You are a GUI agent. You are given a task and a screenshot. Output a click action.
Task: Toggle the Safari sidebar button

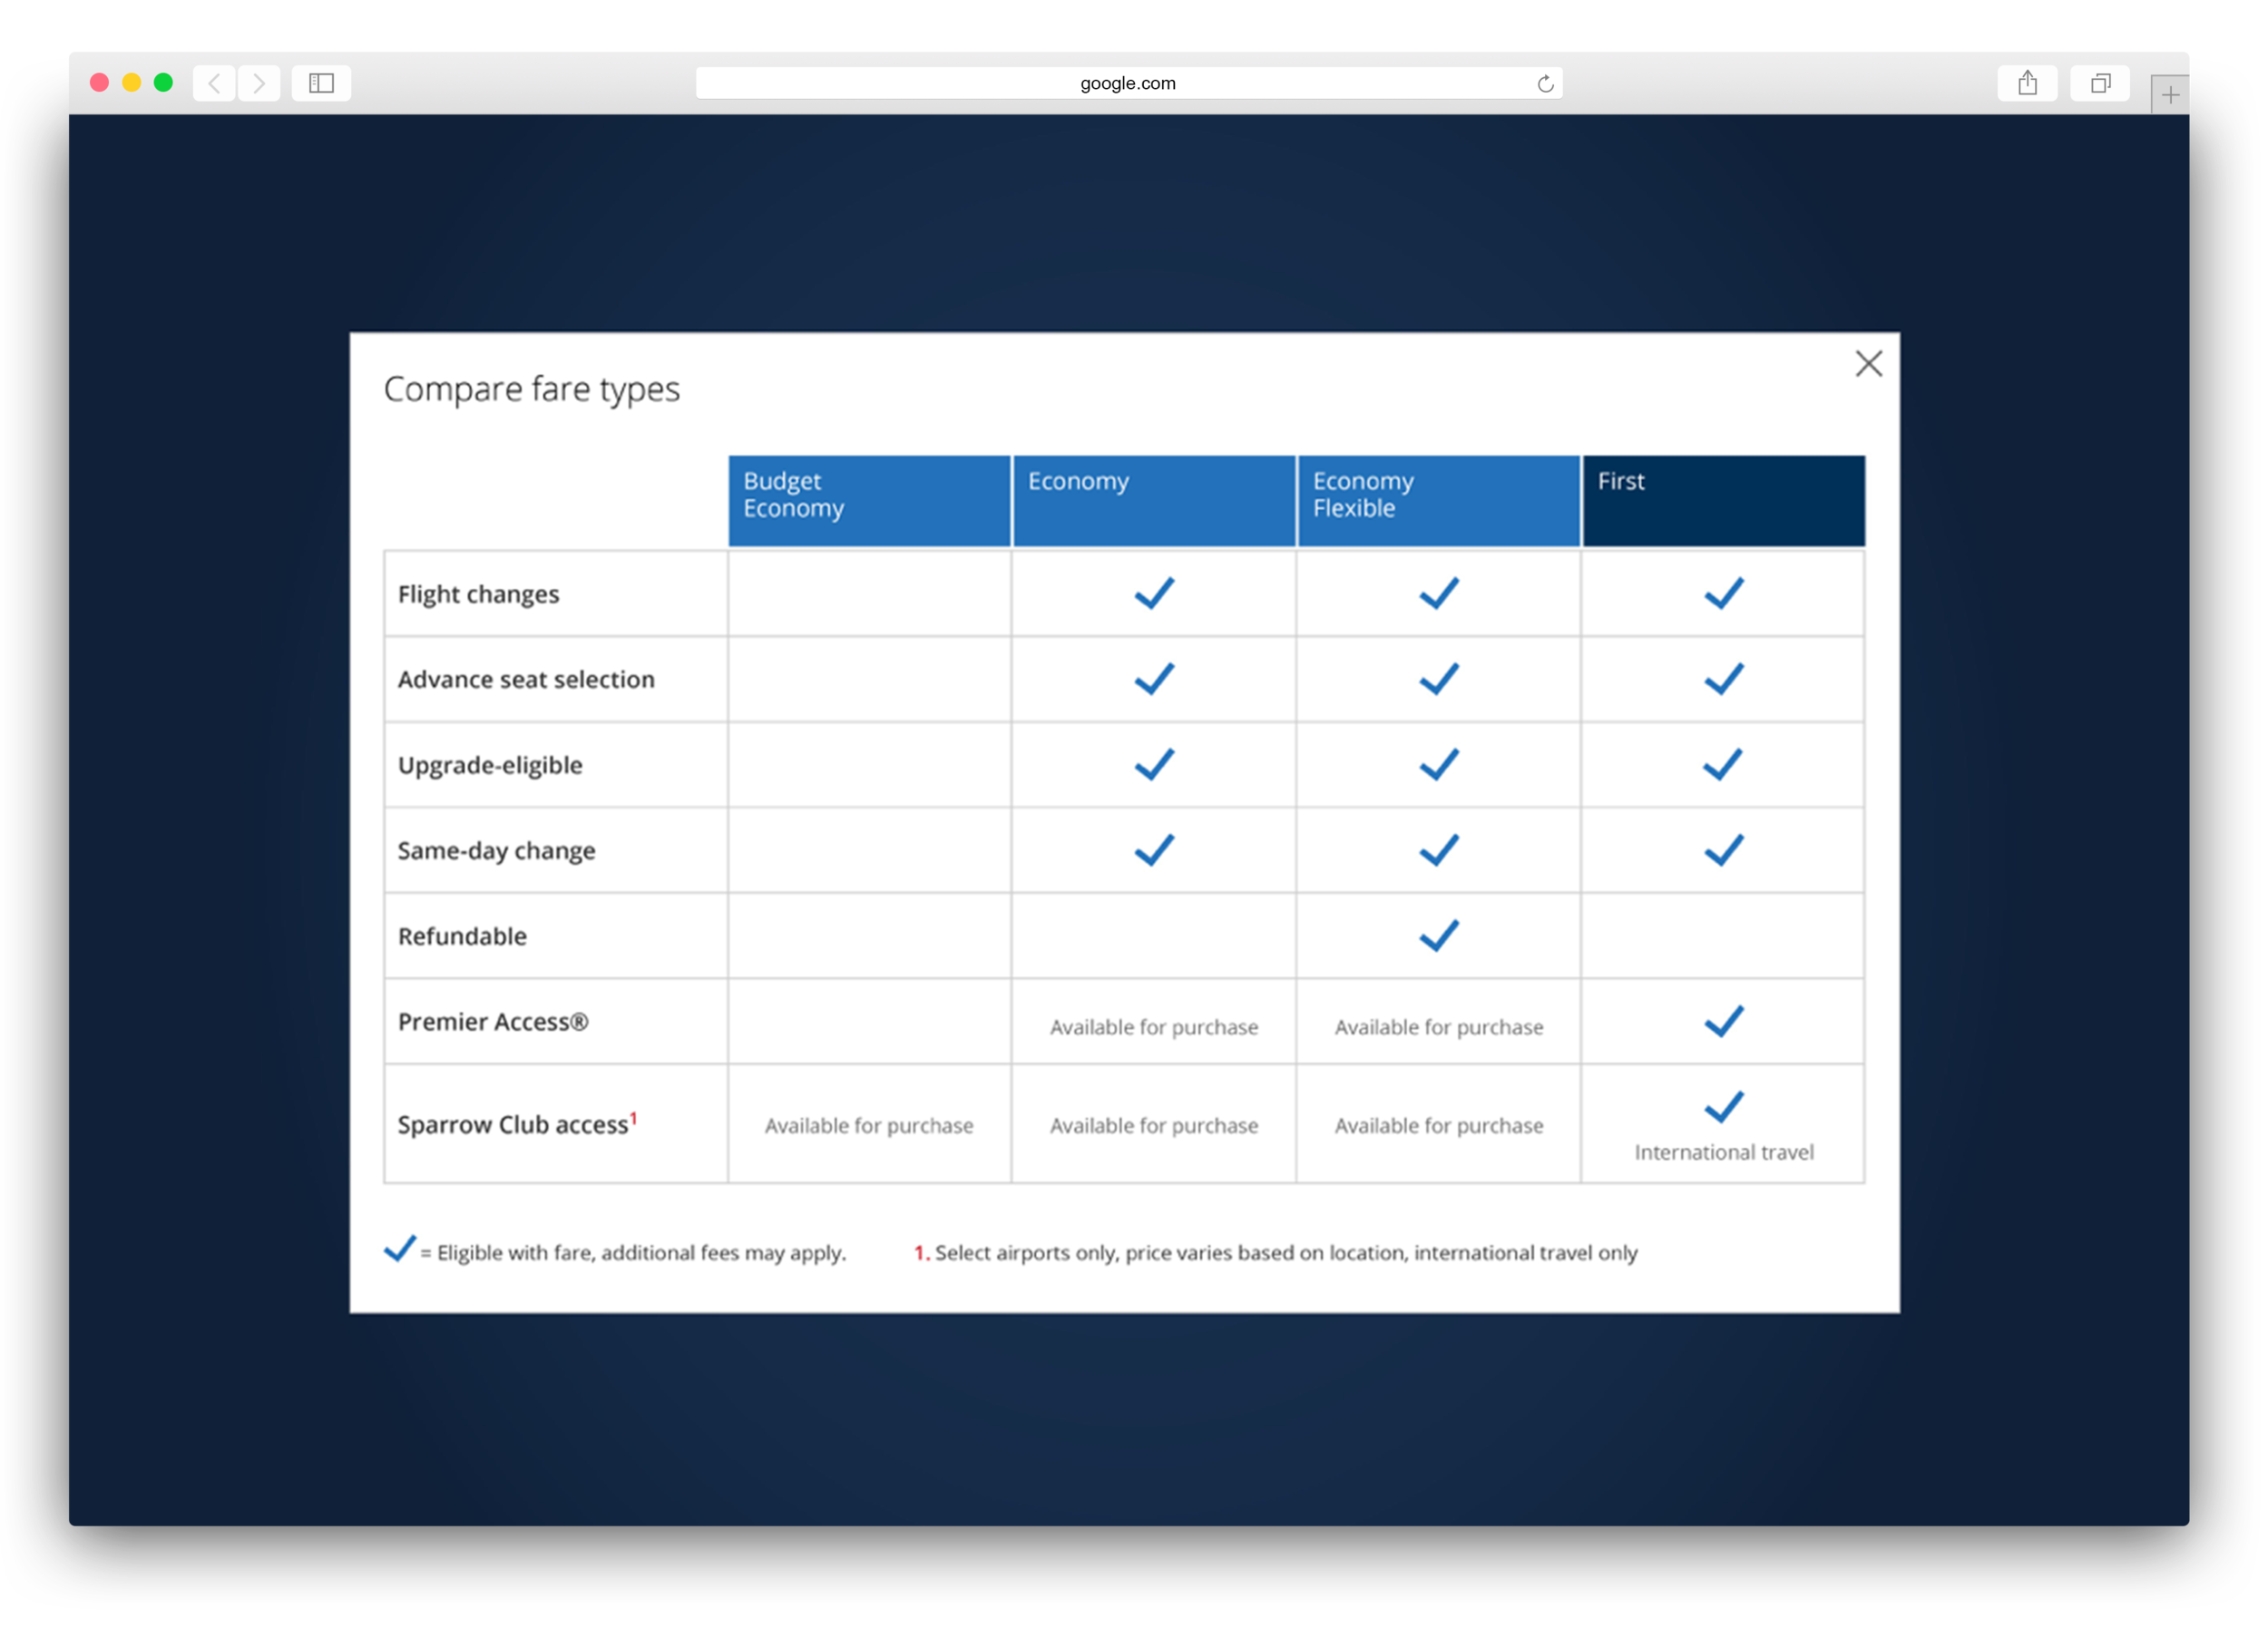coord(321,83)
